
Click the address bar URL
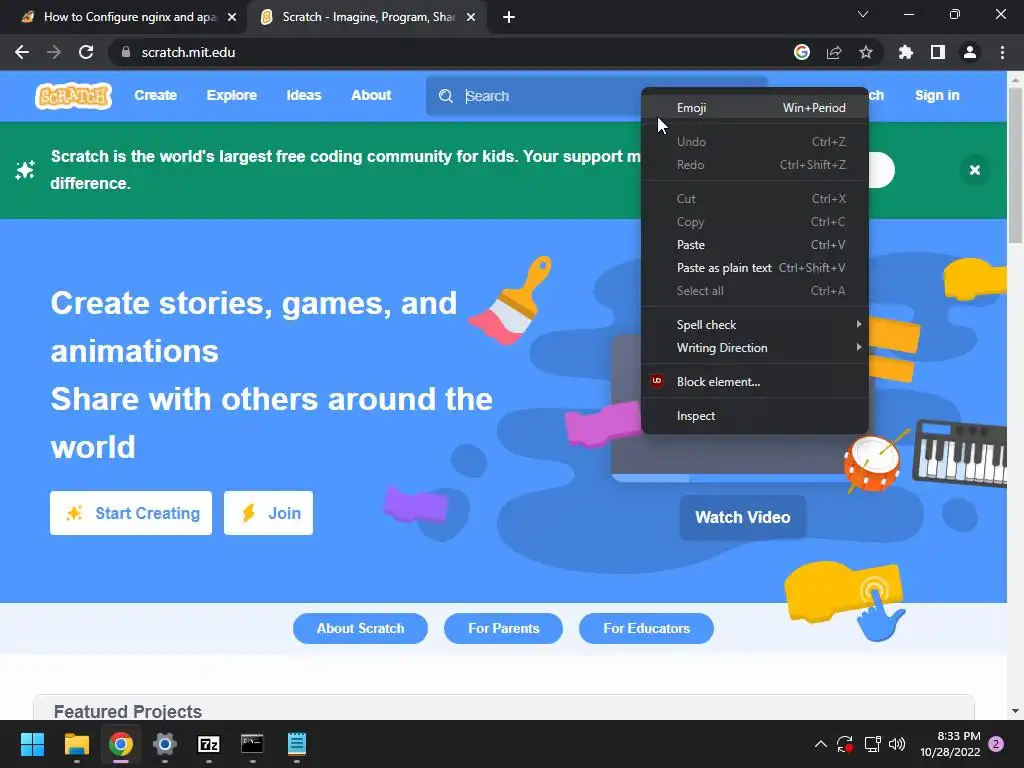pos(188,52)
